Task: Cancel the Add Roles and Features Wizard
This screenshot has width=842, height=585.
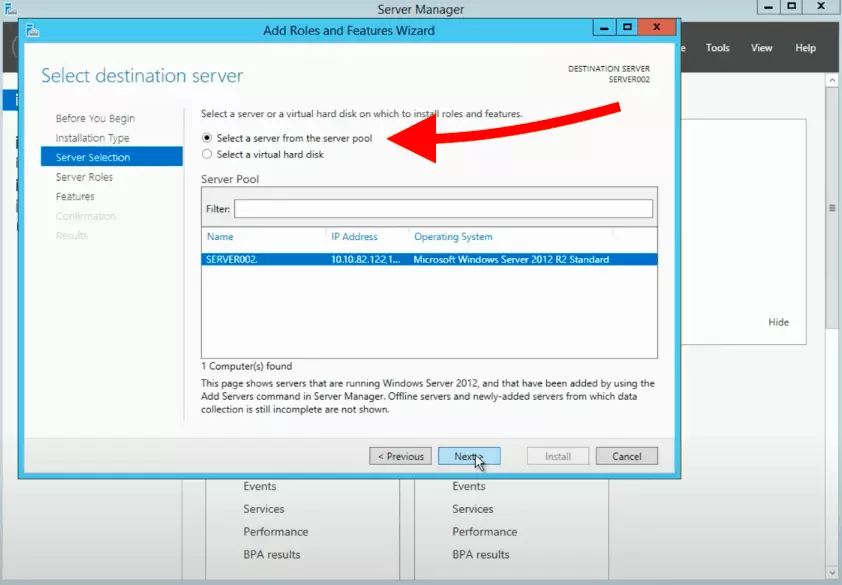Action: (626, 456)
